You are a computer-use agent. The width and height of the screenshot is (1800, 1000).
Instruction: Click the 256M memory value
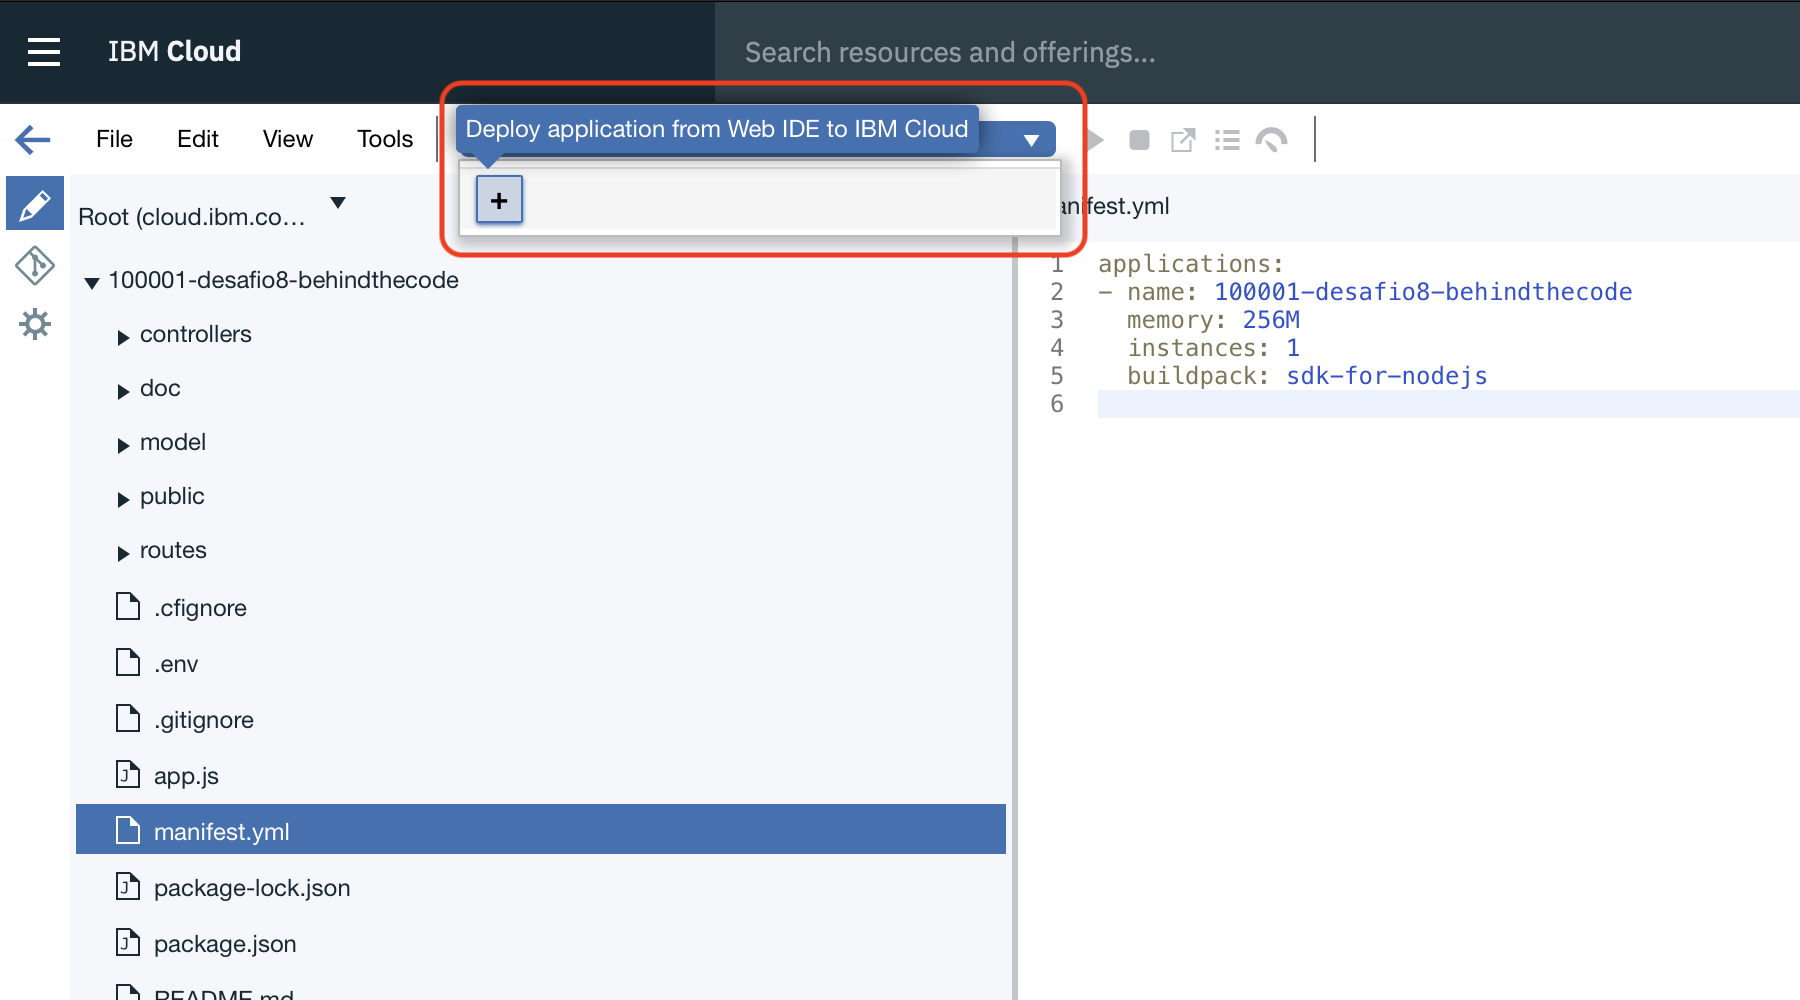click(x=1271, y=320)
